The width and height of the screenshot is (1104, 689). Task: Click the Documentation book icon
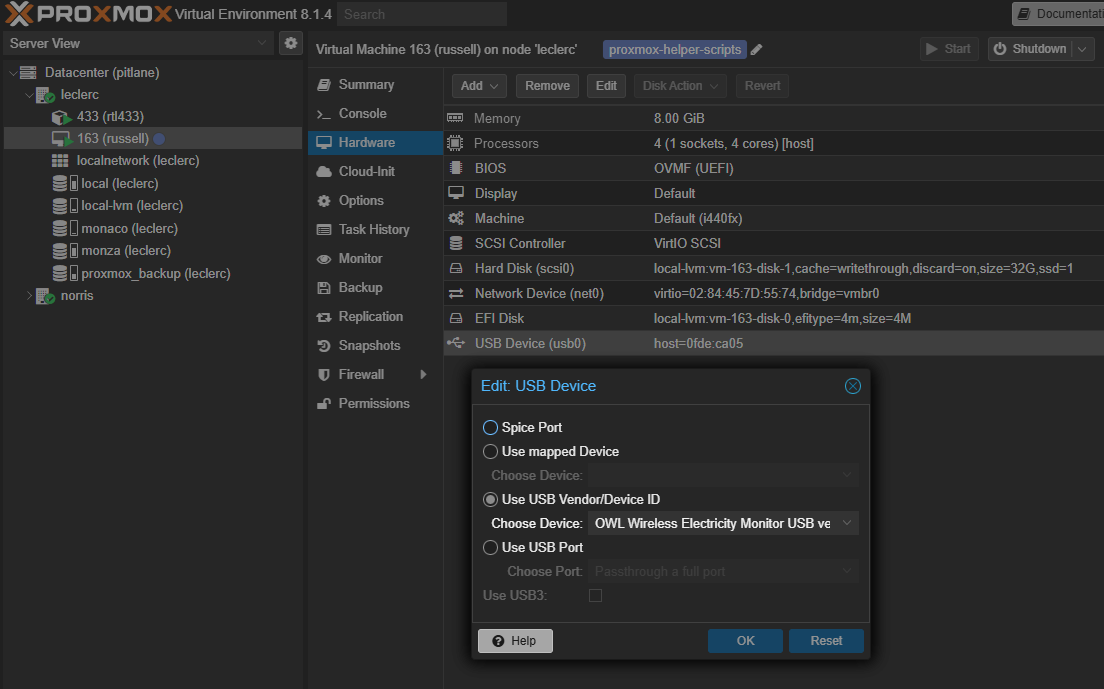pos(1024,14)
